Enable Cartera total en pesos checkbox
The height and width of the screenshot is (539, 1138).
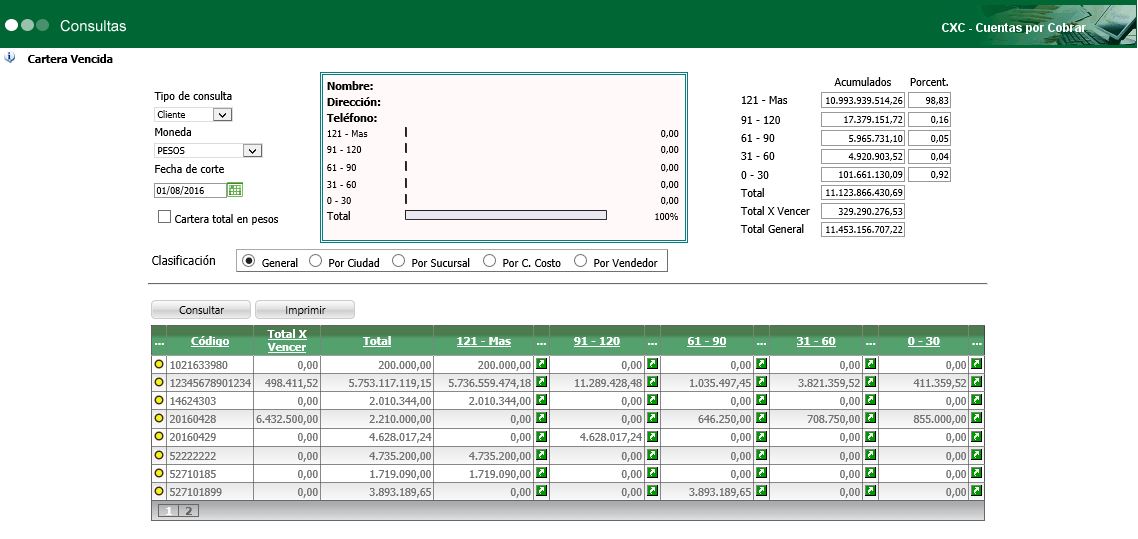tap(164, 217)
